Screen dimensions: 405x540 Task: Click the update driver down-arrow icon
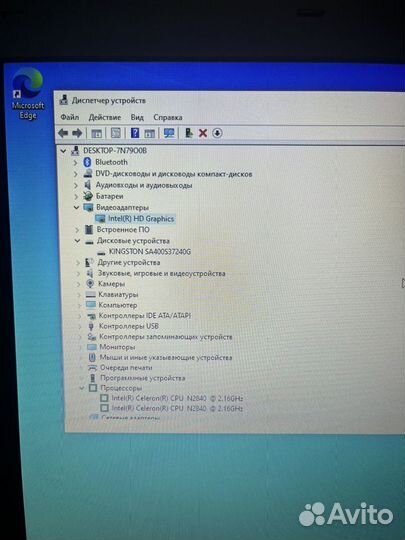tap(217, 133)
